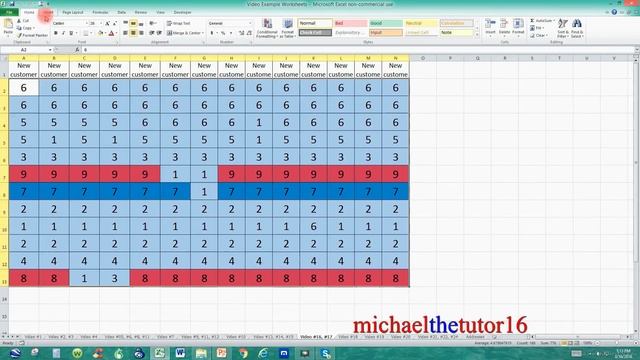Toggle Align Text Right
Viewport: 640px width, 360px height.
pyautogui.click(x=141, y=33)
